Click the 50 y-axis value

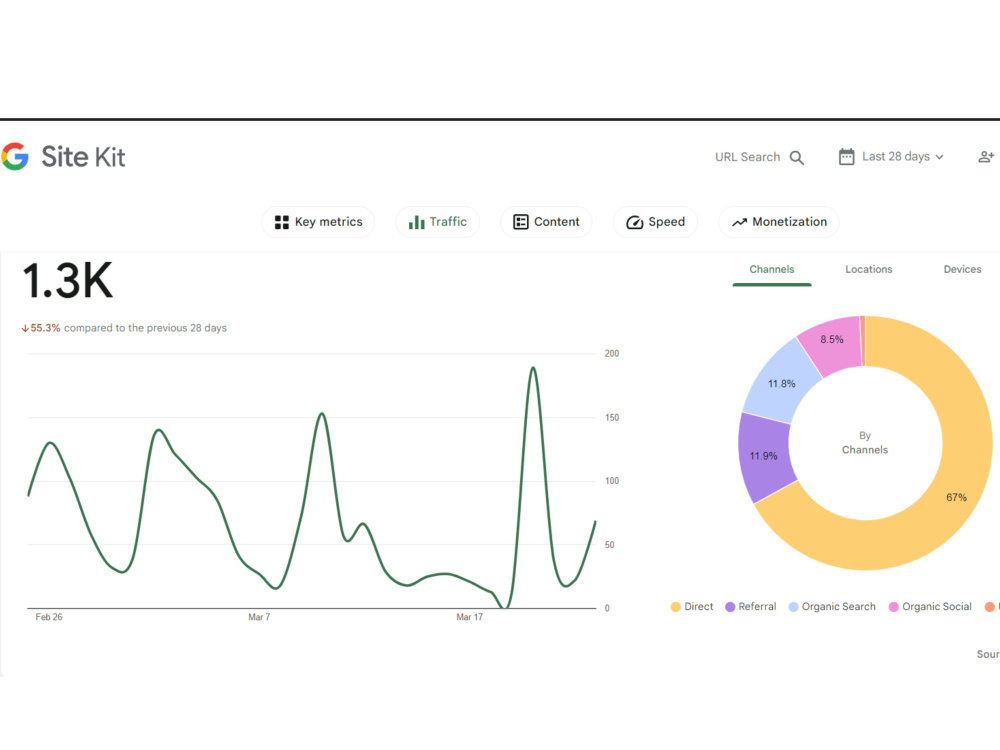click(x=610, y=545)
